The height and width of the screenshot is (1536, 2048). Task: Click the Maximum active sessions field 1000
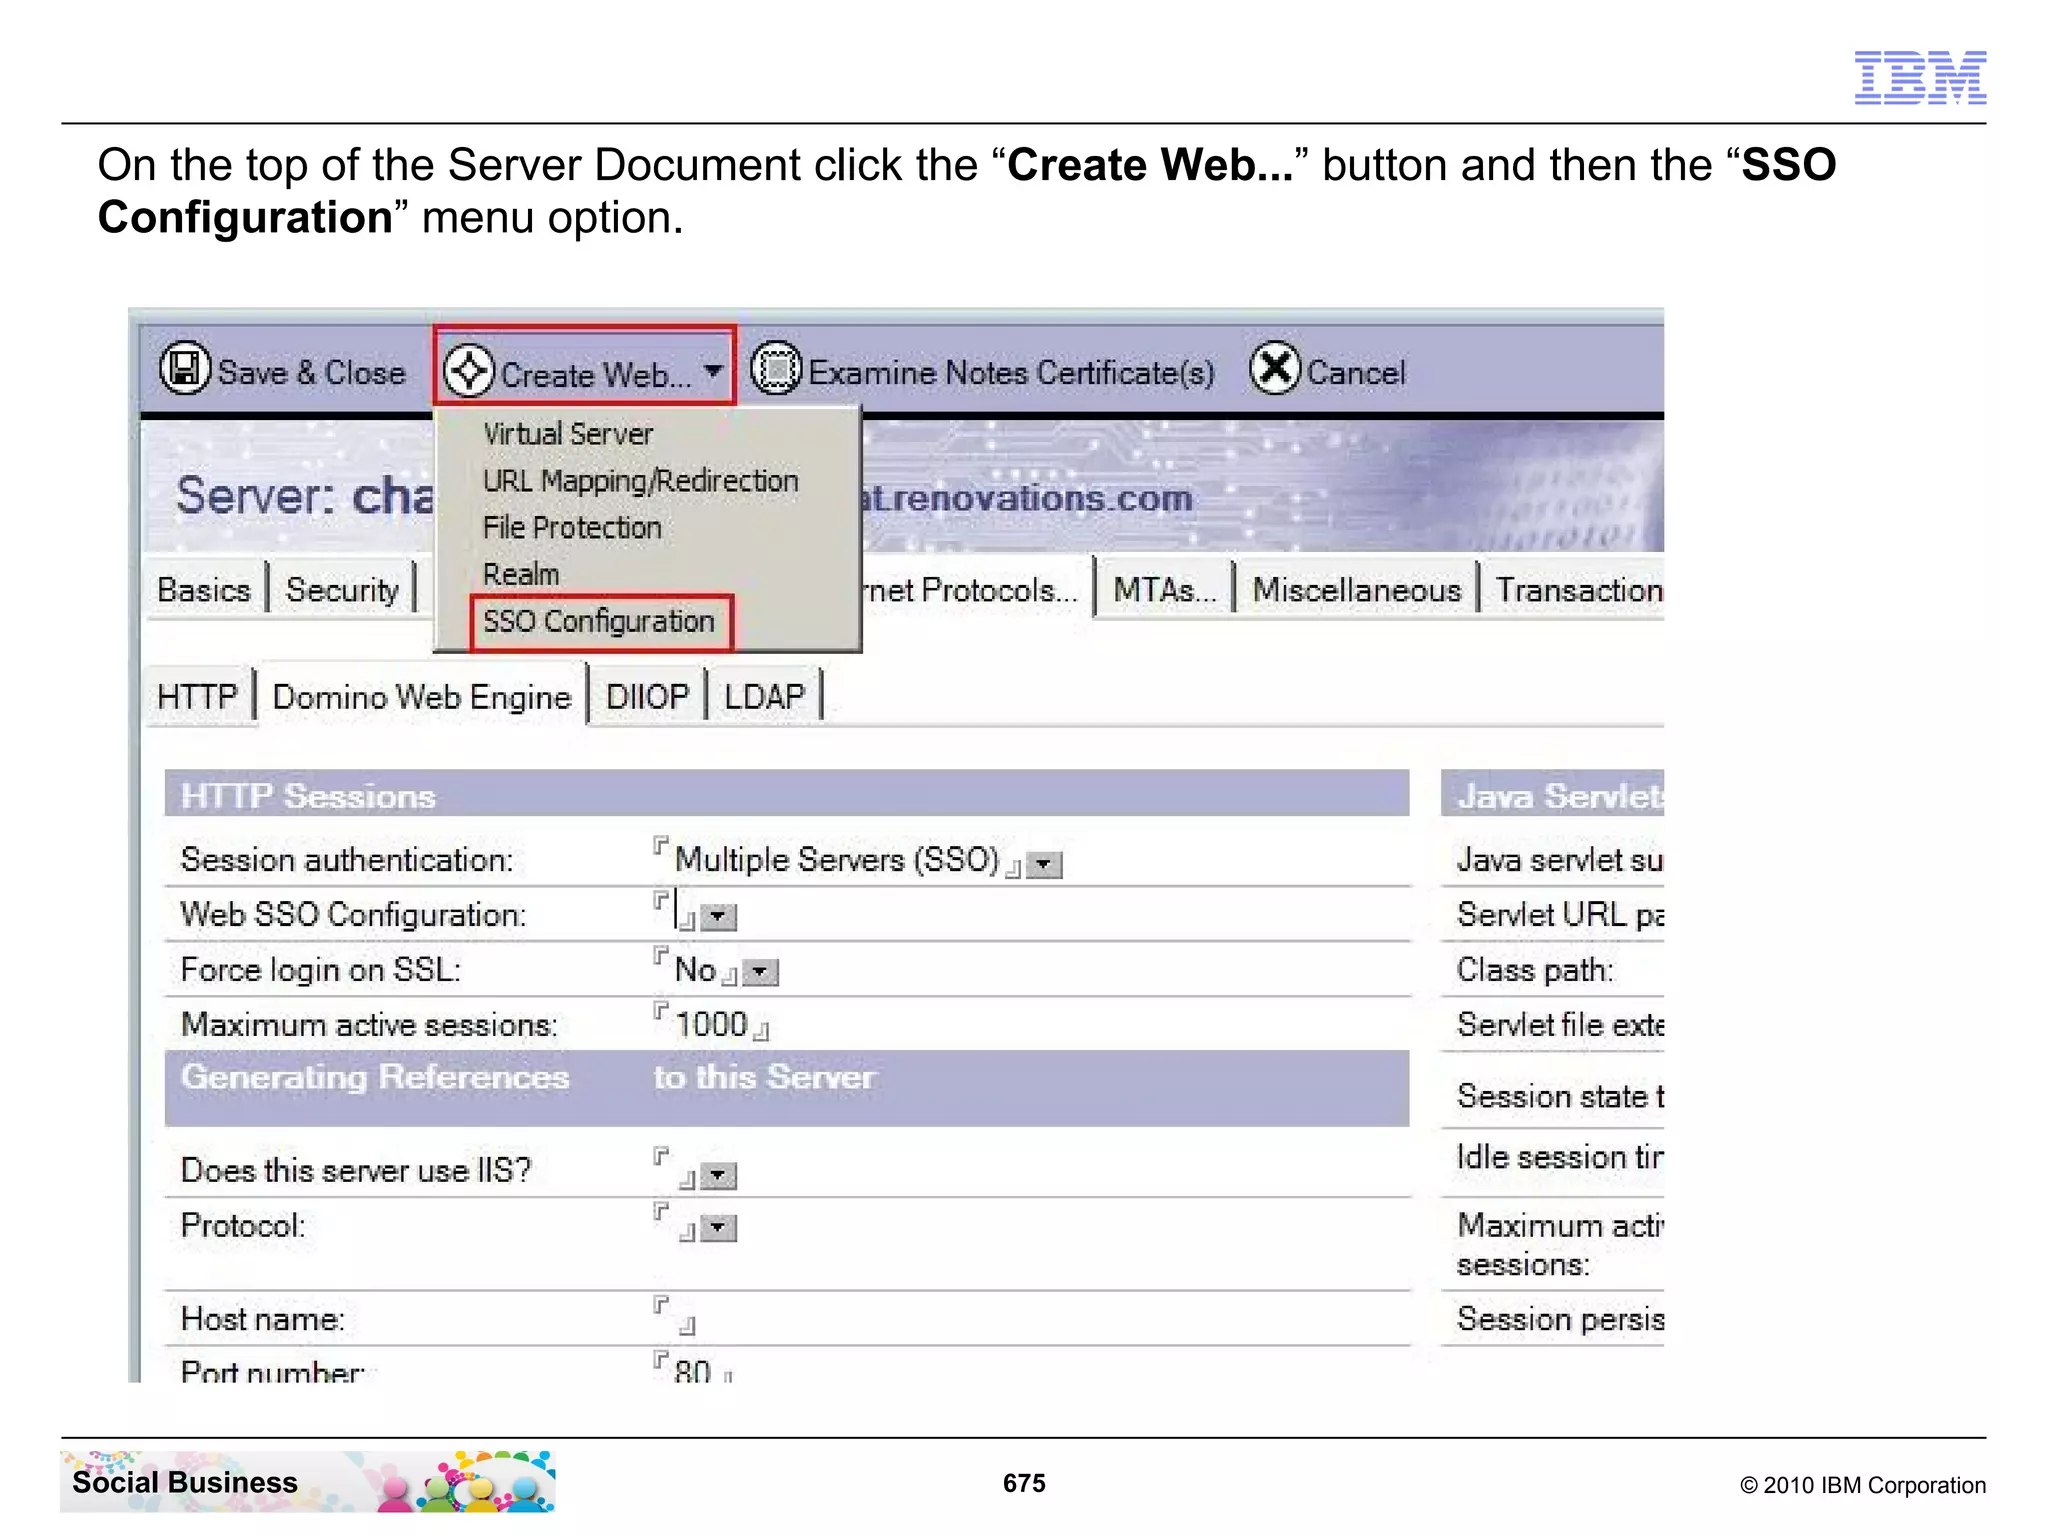[712, 1025]
